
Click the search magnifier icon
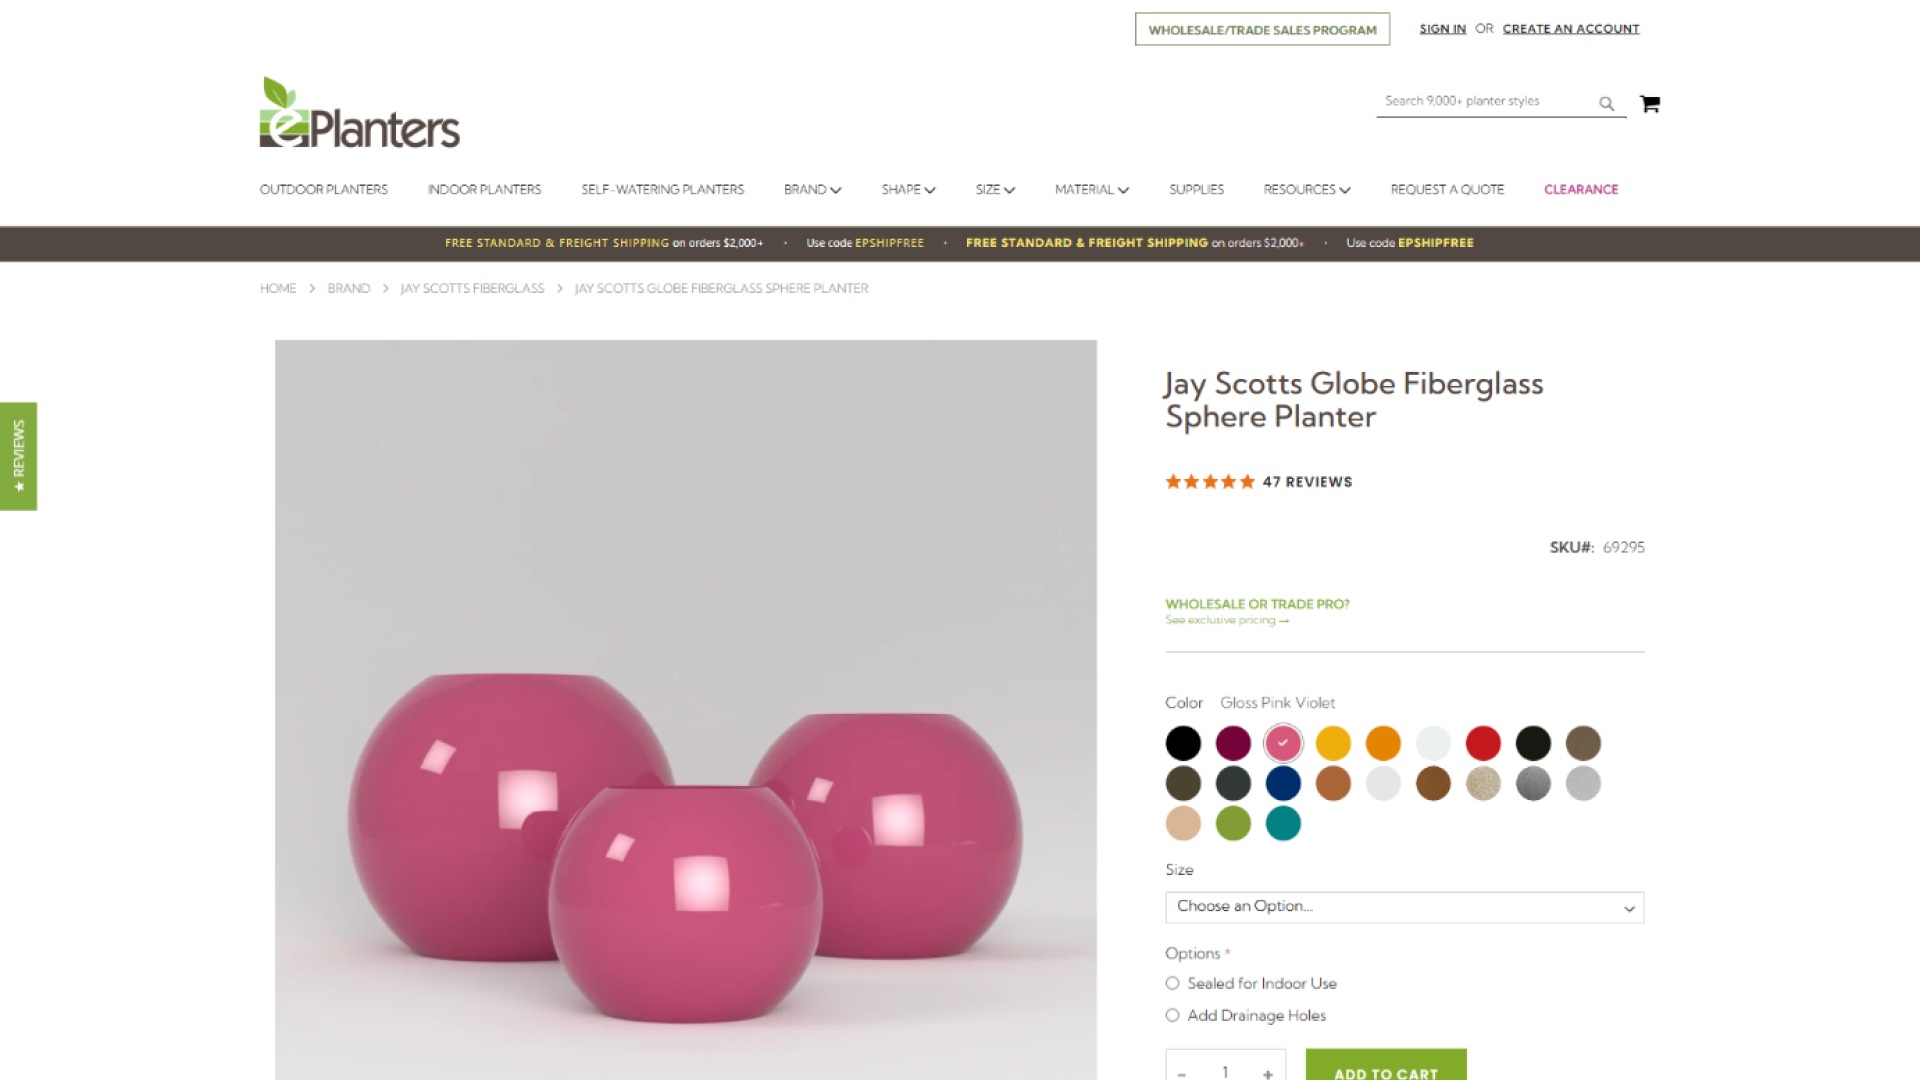tap(1606, 103)
